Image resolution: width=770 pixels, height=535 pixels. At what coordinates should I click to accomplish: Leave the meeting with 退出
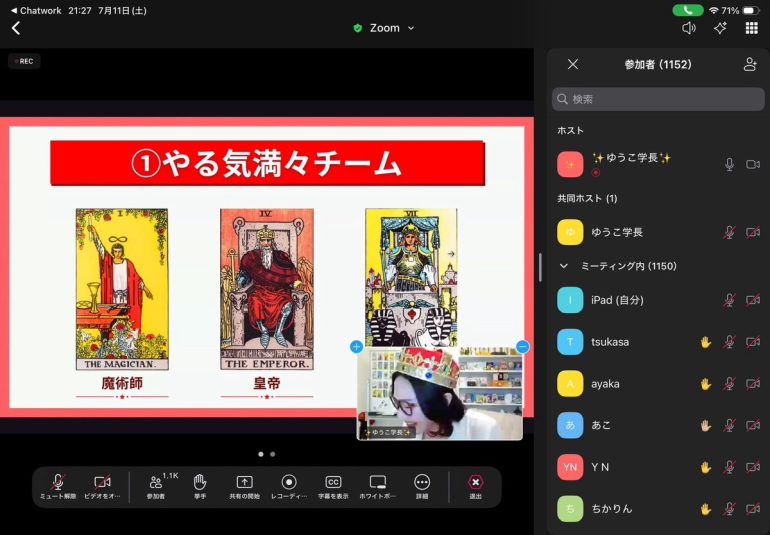click(475, 487)
